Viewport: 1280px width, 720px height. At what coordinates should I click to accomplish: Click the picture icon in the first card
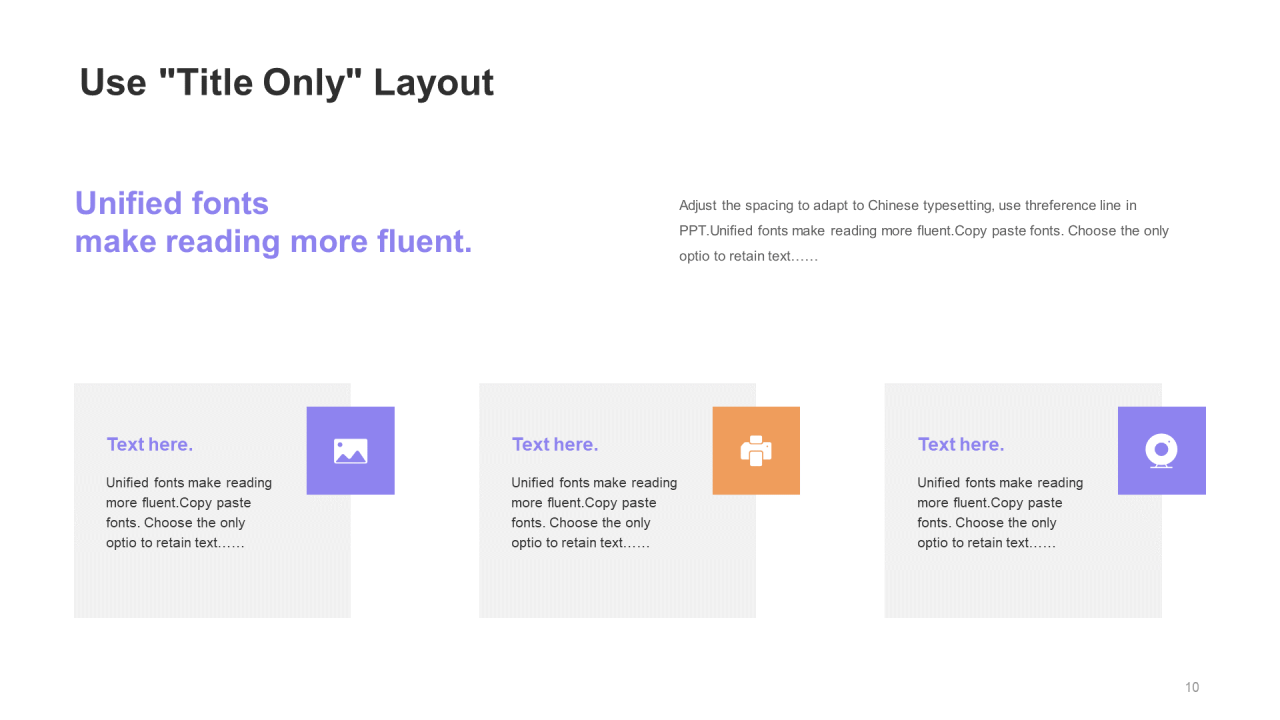350,451
